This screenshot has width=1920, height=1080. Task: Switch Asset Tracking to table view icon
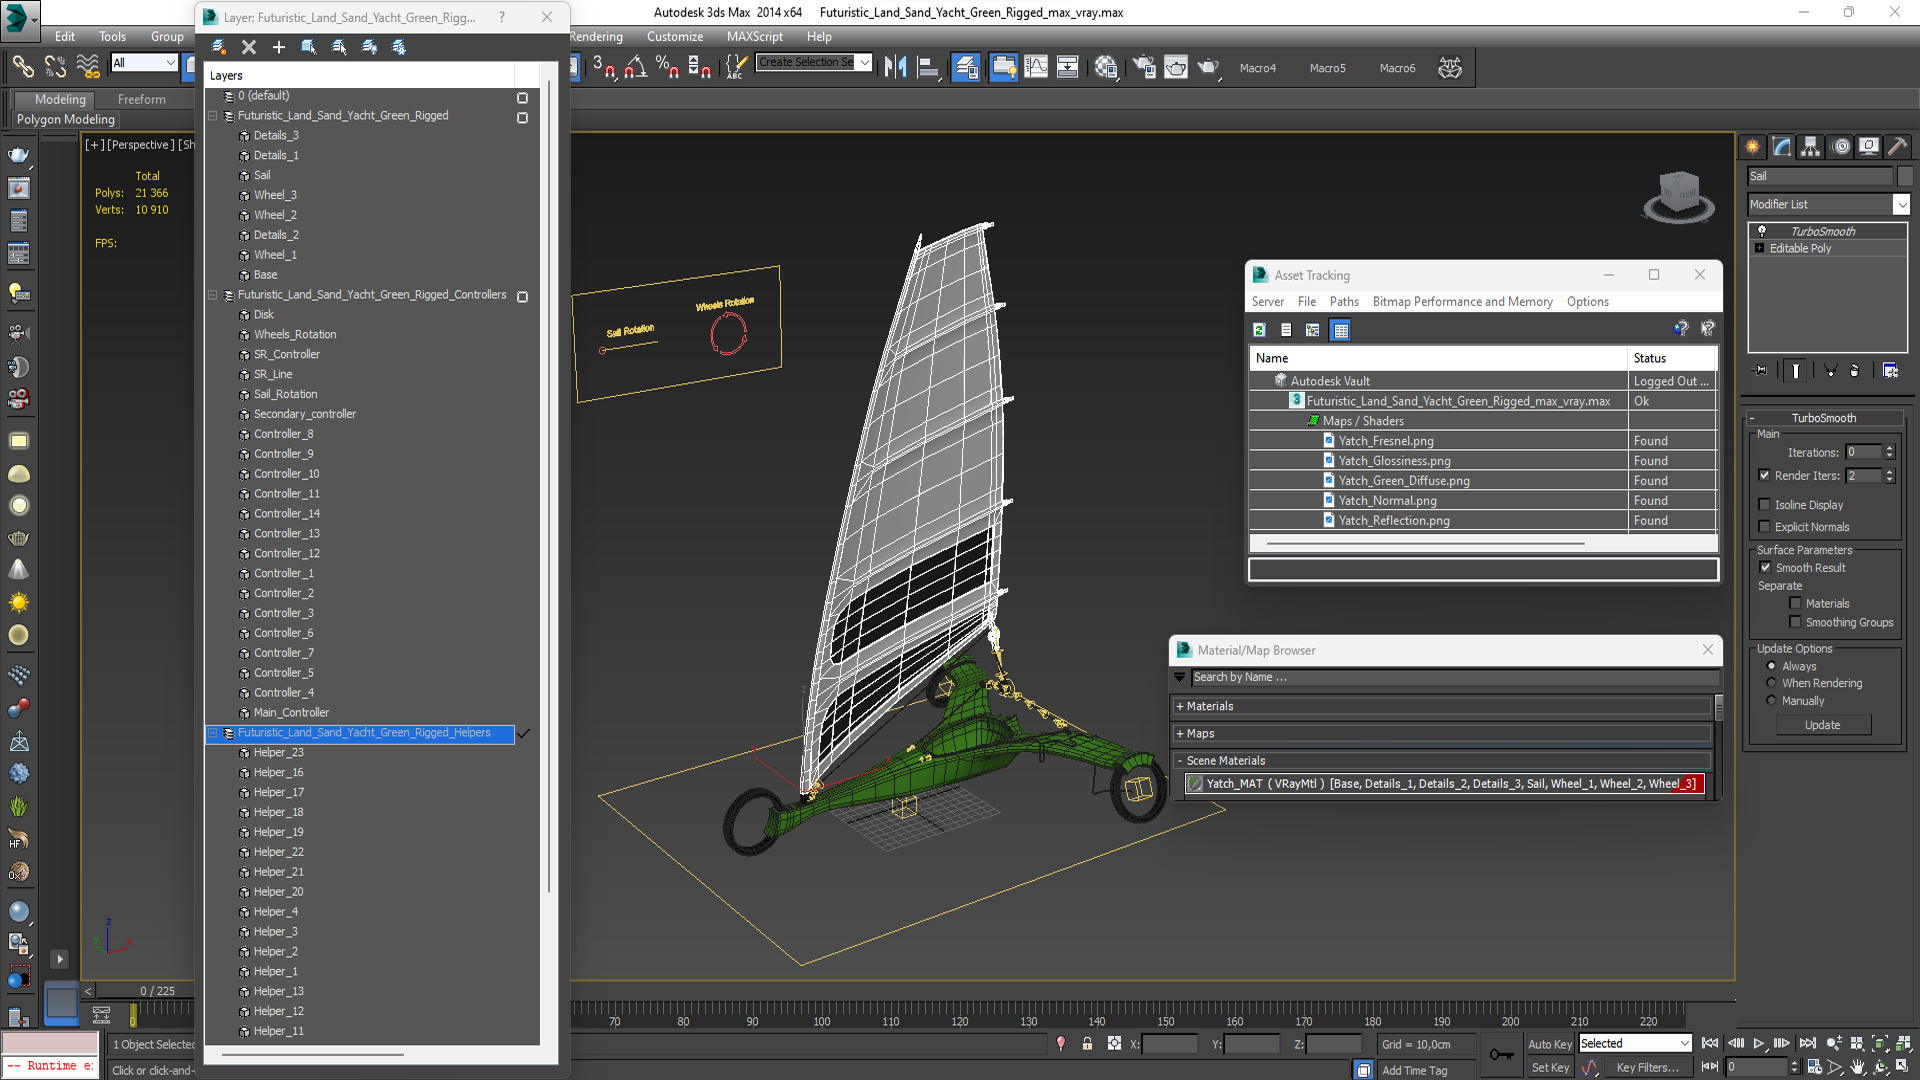point(1340,330)
